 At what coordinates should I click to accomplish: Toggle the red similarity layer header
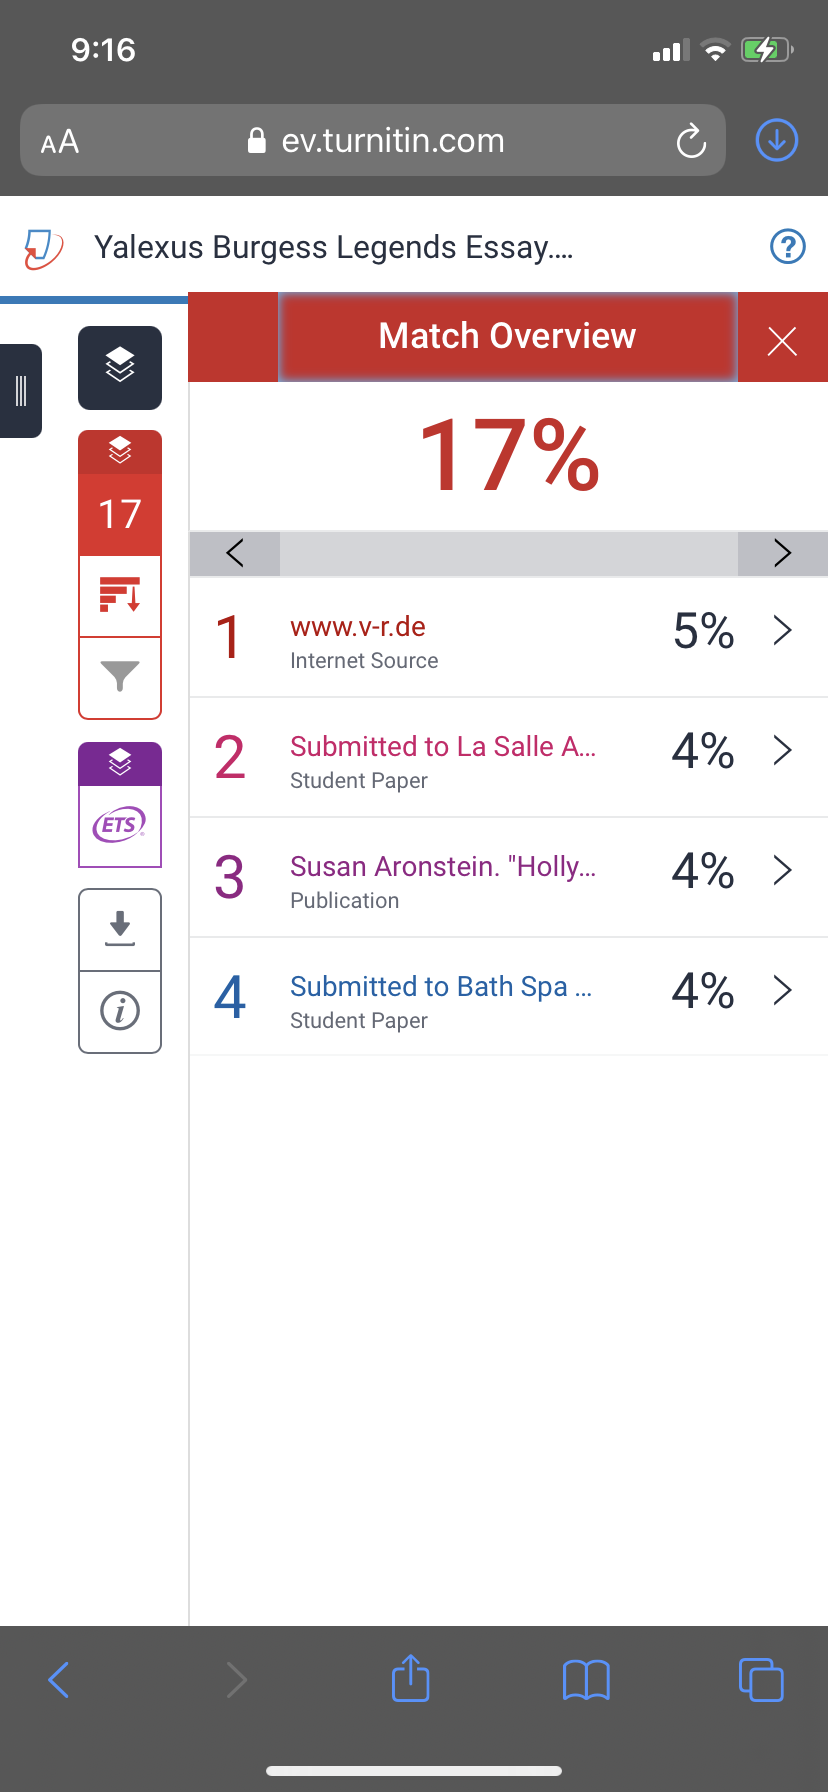coord(120,451)
